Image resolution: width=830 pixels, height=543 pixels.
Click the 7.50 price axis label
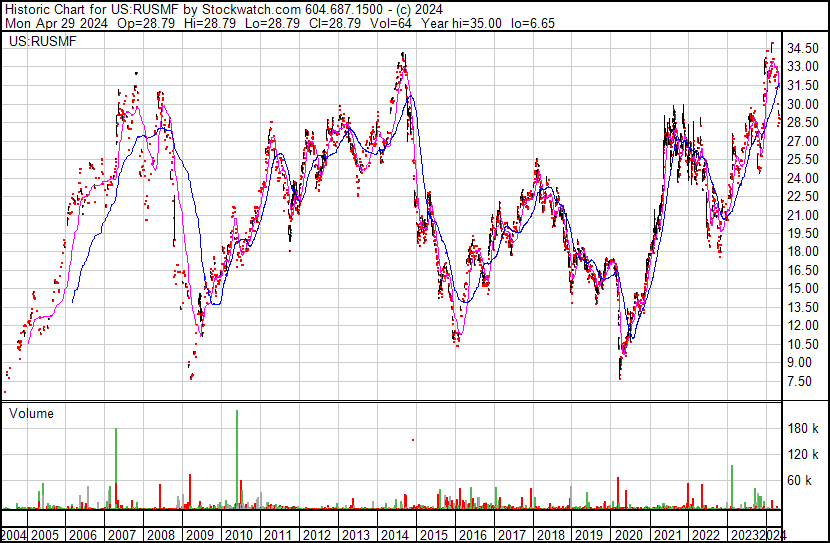800,381
